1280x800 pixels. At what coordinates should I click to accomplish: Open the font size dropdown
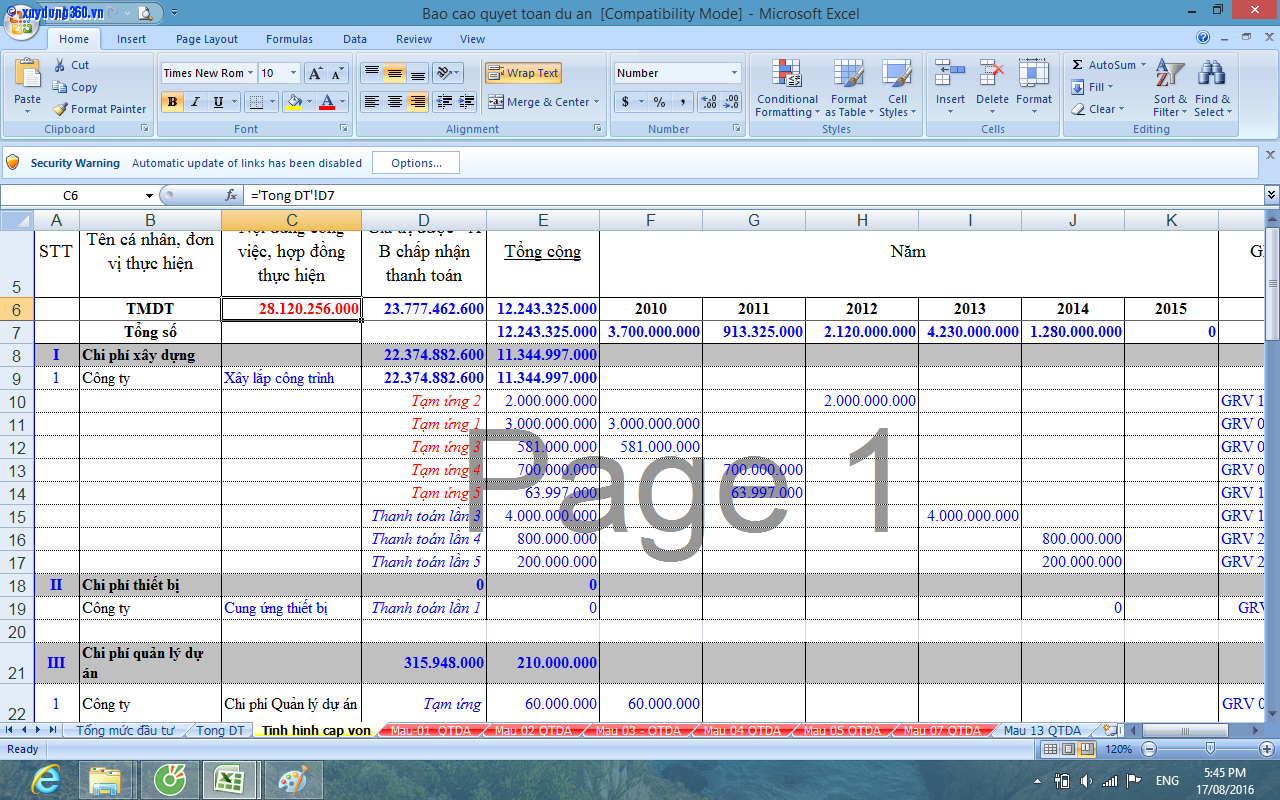tap(293, 73)
